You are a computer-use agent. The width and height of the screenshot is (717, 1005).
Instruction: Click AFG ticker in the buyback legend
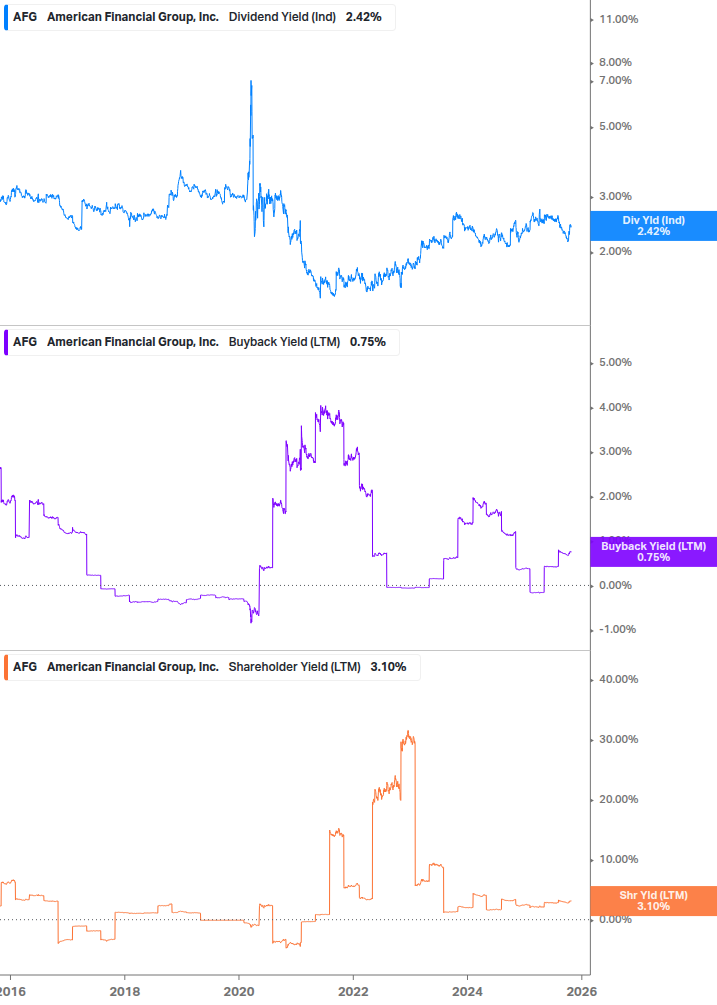[25, 342]
